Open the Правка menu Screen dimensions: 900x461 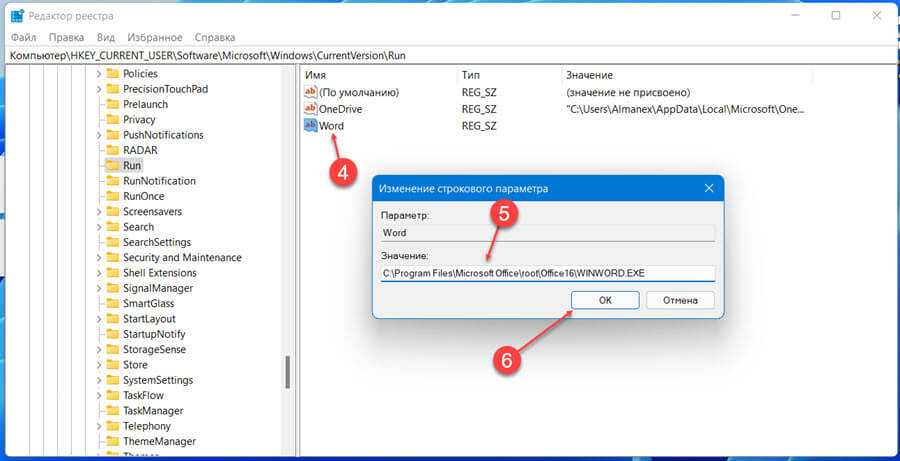tap(67, 37)
